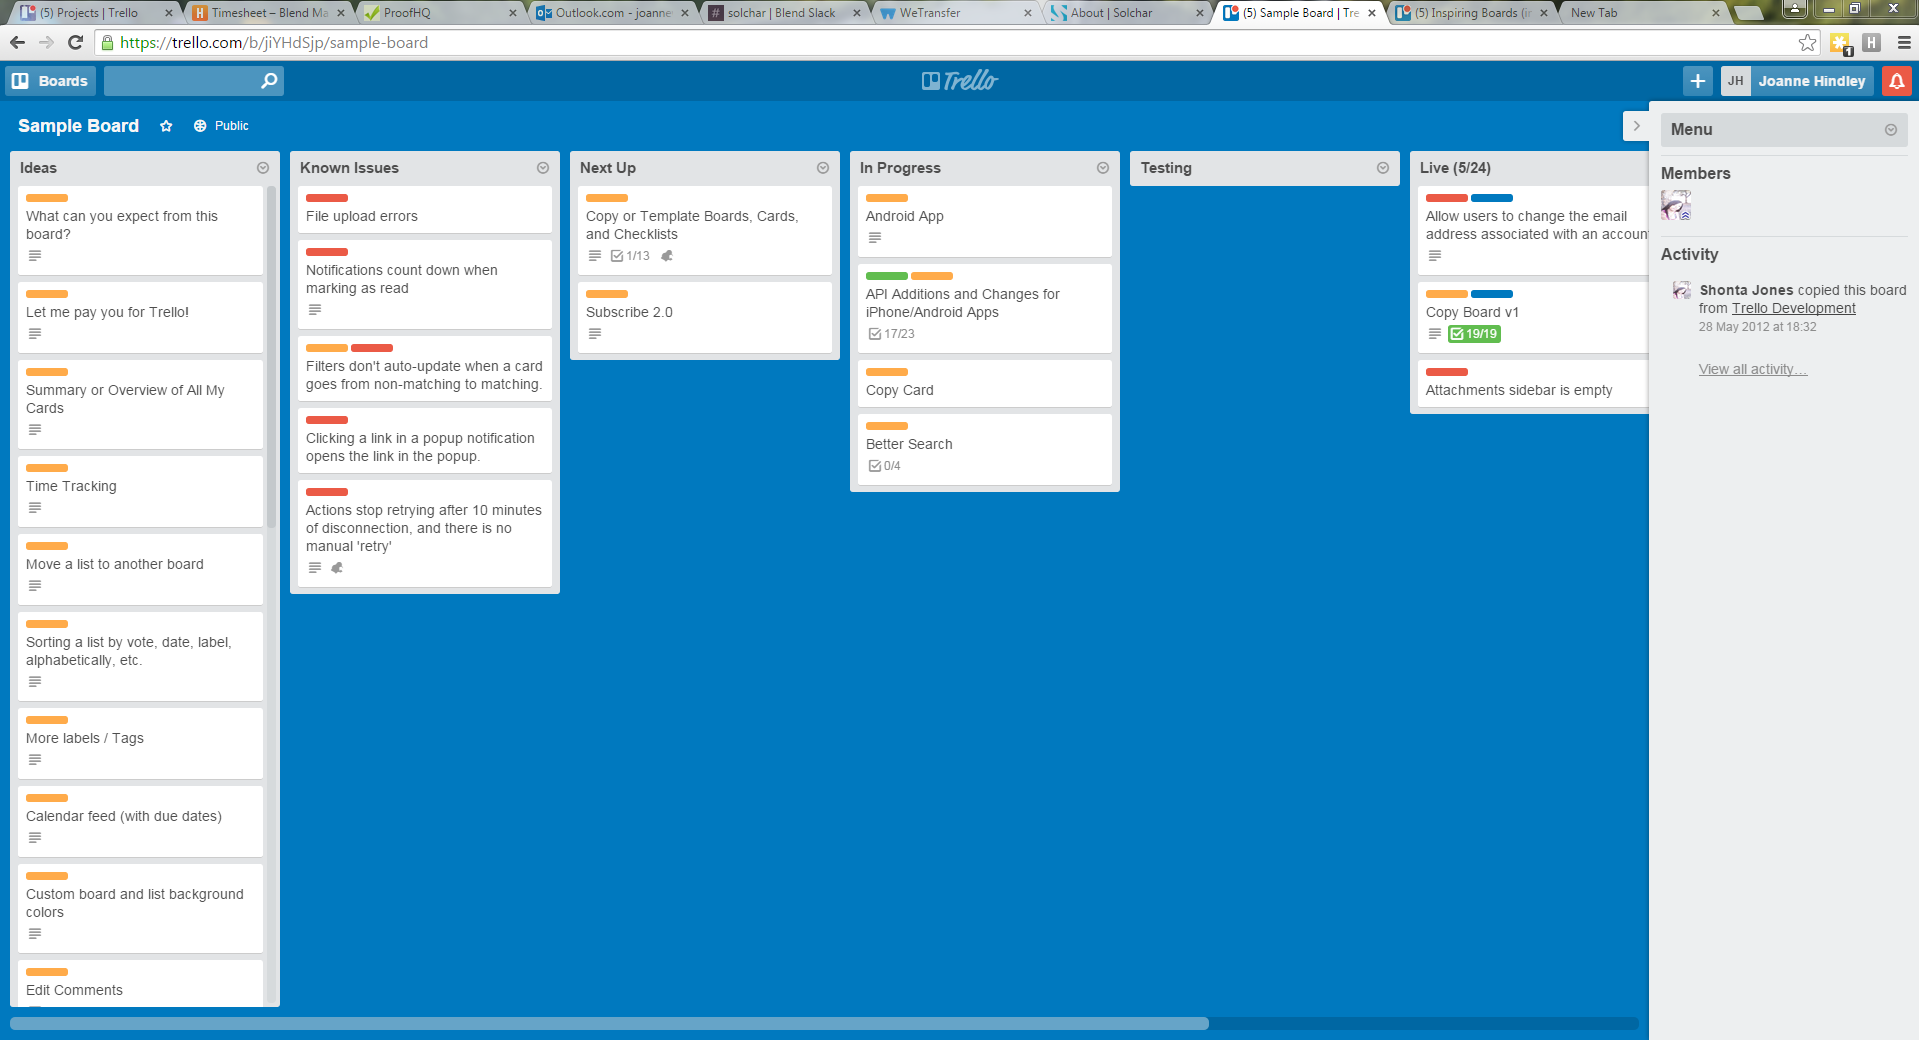Open the Attachments sidebar is empty card
Viewport: 1919px width, 1040px height.
pyautogui.click(x=1533, y=383)
